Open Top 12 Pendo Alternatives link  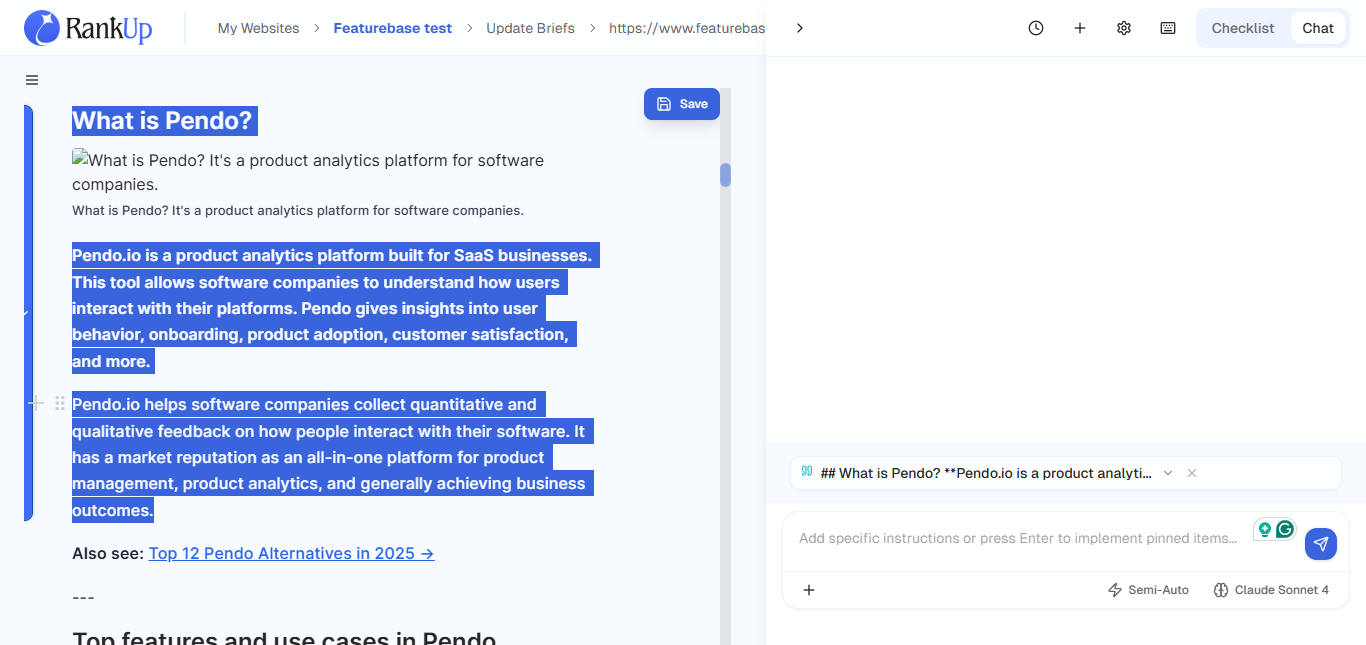pyautogui.click(x=292, y=553)
